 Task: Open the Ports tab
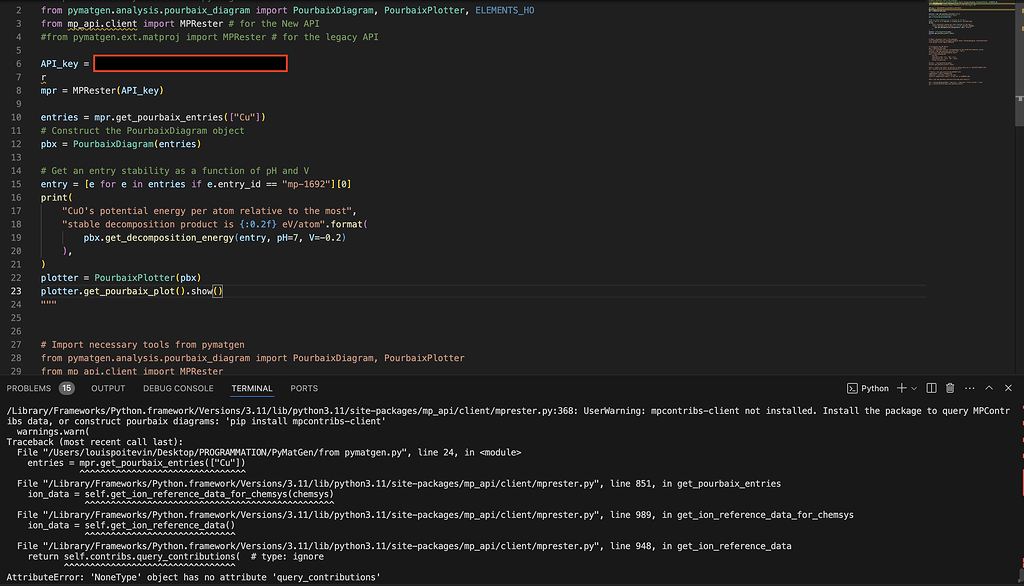304,388
